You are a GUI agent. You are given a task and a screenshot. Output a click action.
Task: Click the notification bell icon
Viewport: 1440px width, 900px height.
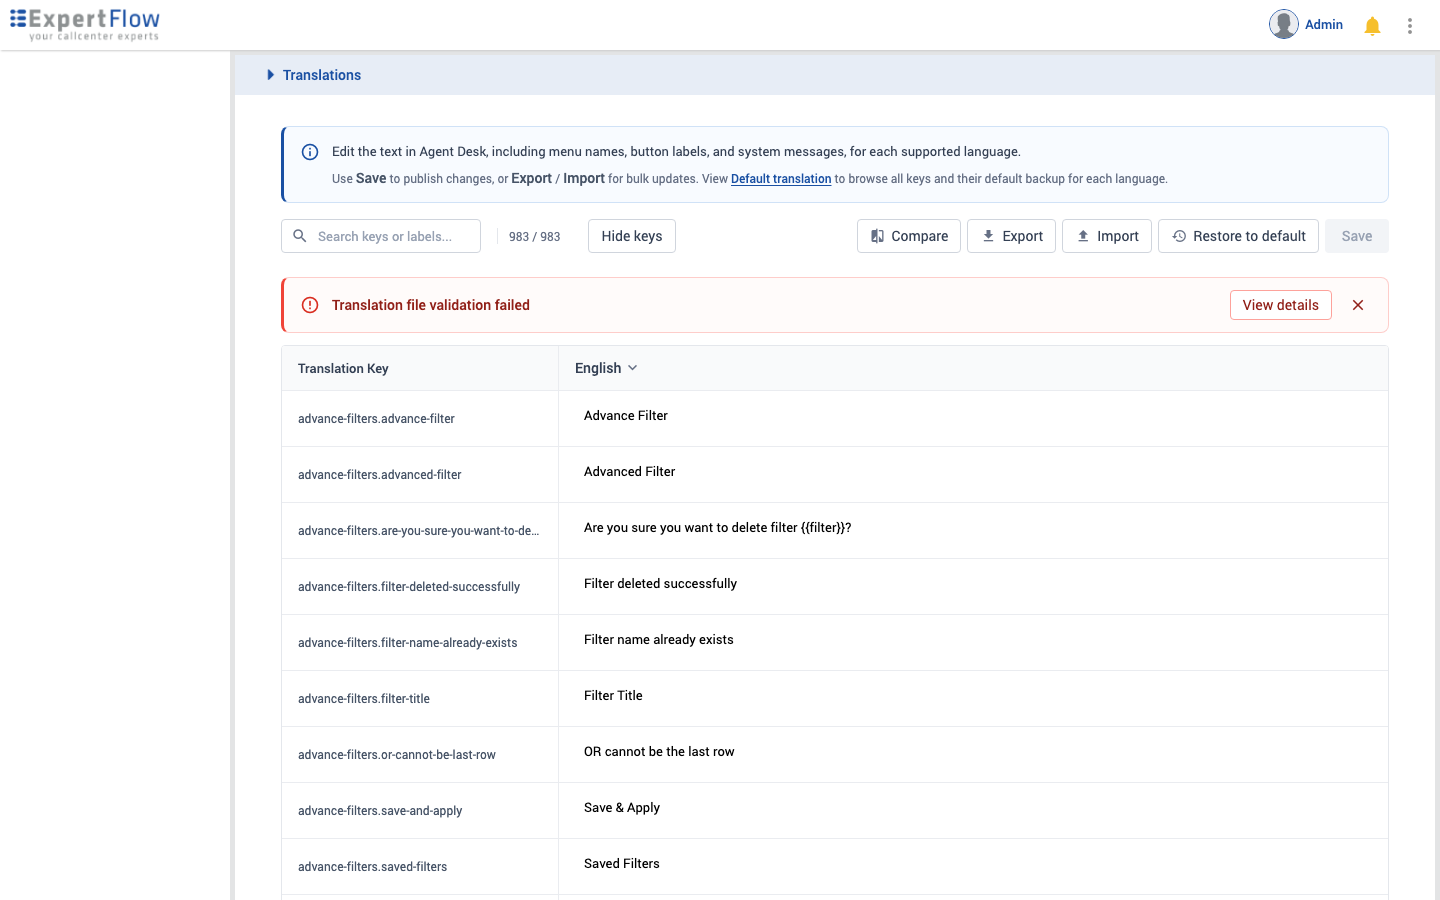pyautogui.click(x=1372, y=26)
